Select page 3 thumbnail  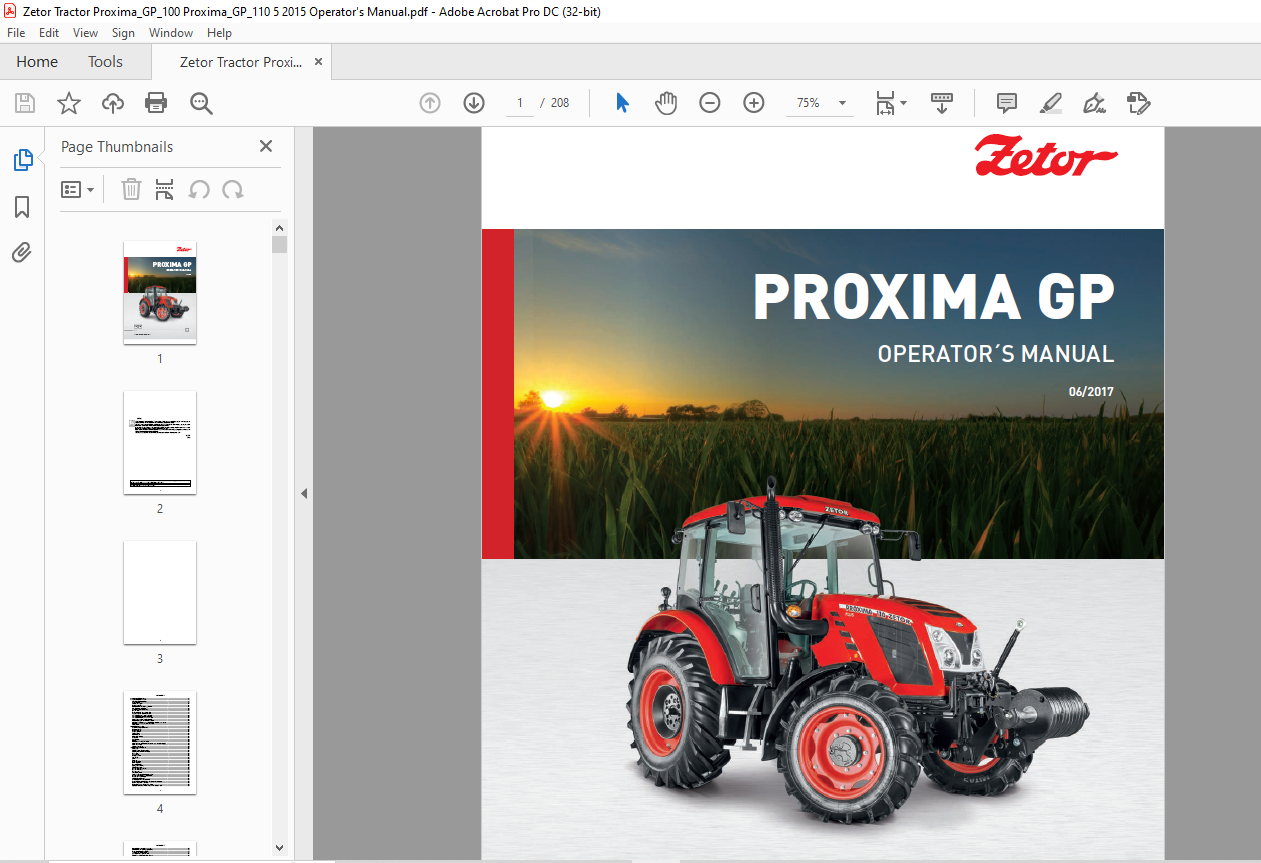pos(160,592)
